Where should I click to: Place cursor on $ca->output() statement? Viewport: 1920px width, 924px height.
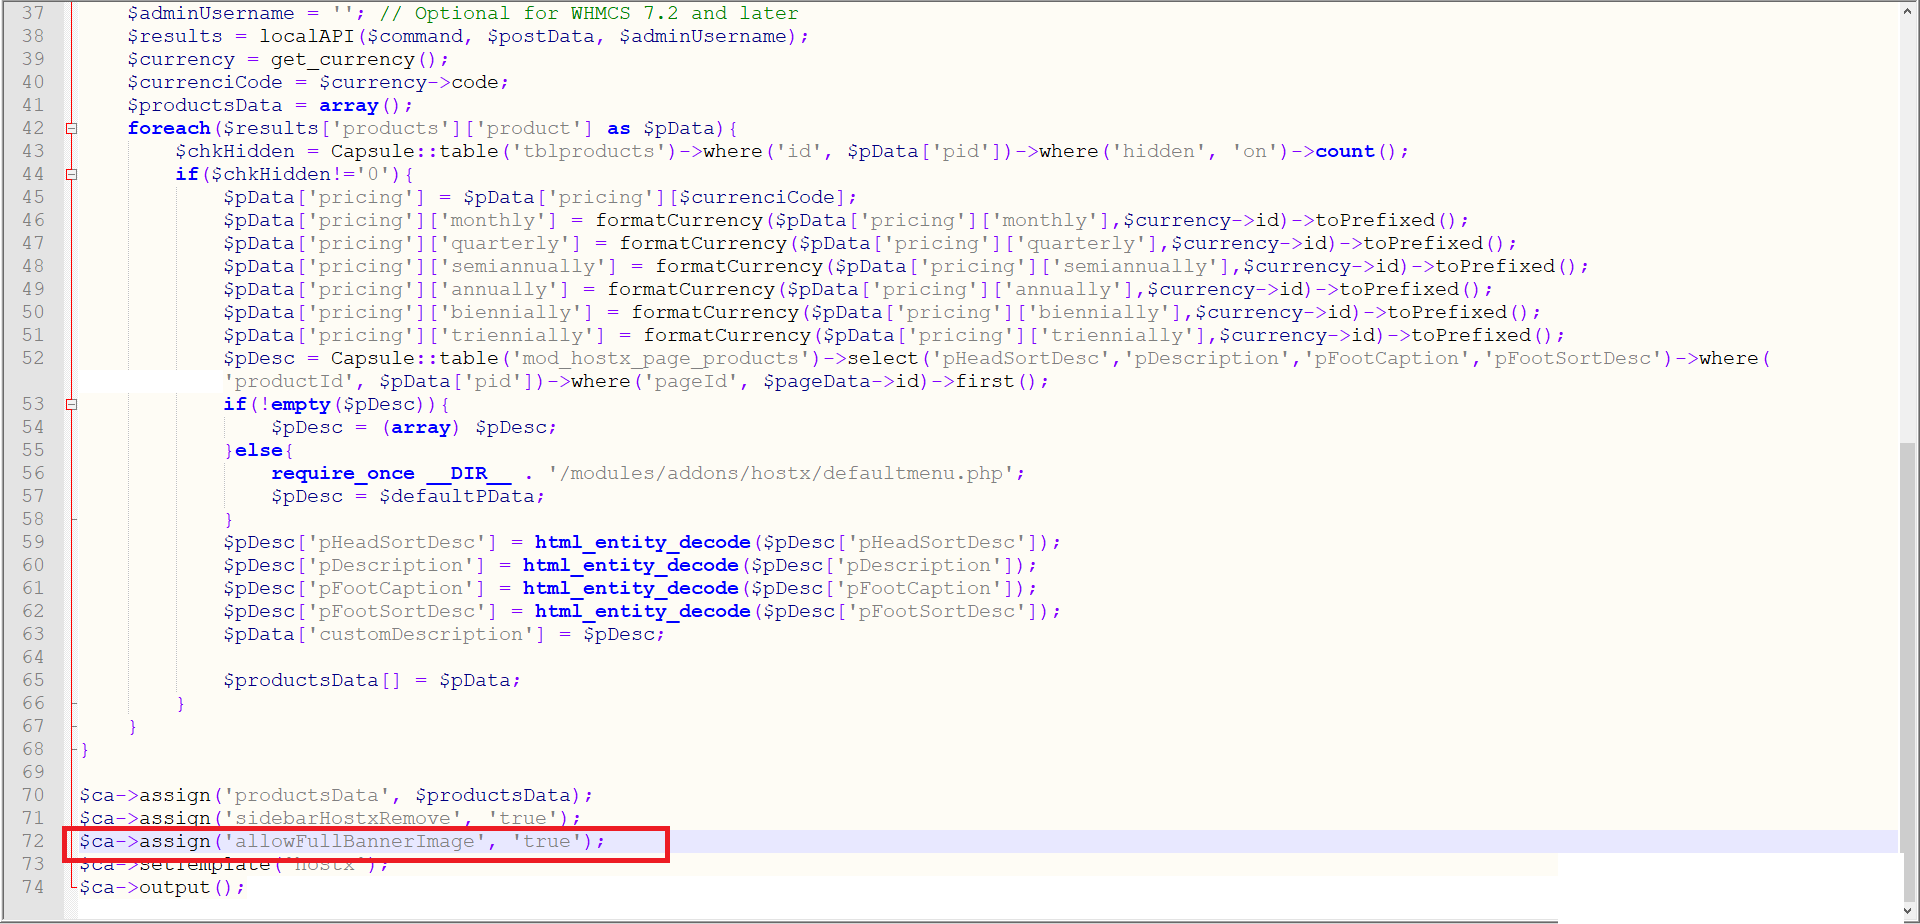pyautogui.click(x=160, y=887)
